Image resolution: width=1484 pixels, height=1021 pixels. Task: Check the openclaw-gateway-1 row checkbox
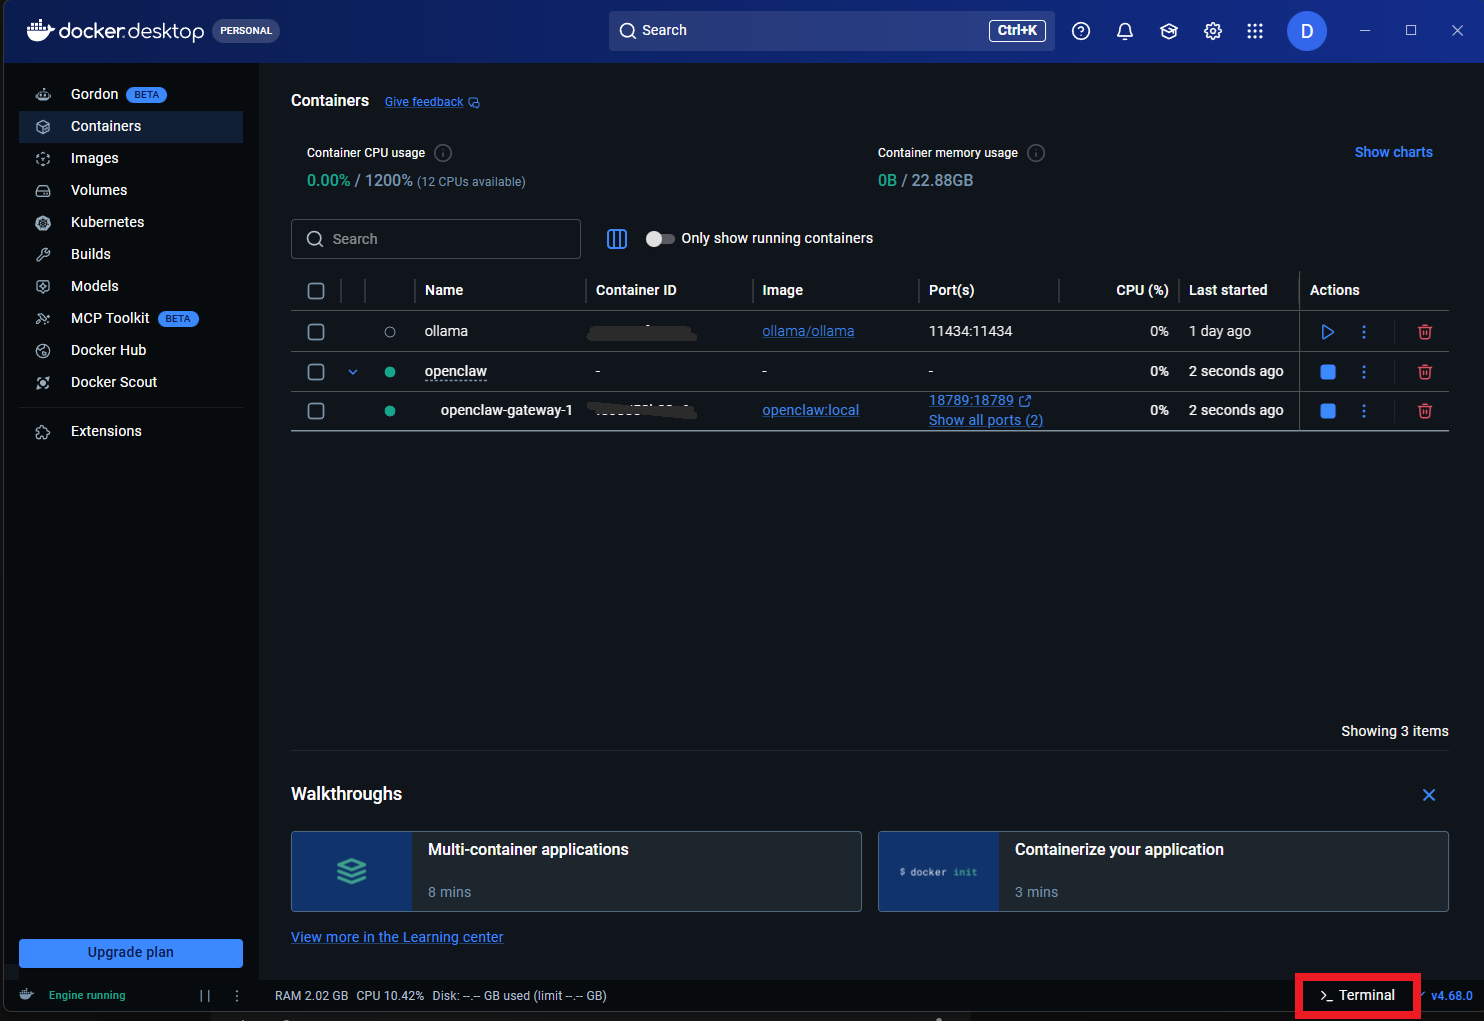(316, 411)
